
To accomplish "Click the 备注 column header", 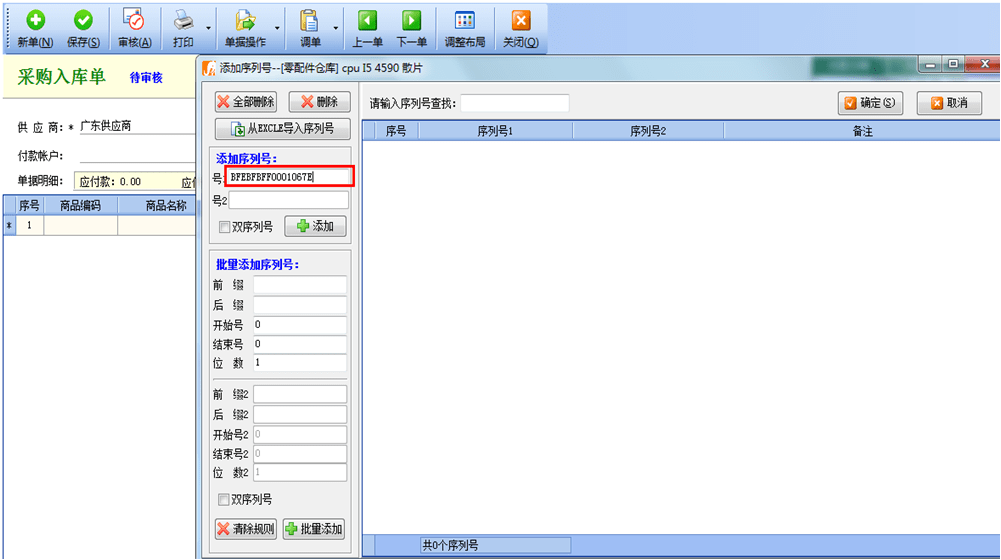I will (x=862, y=131).
